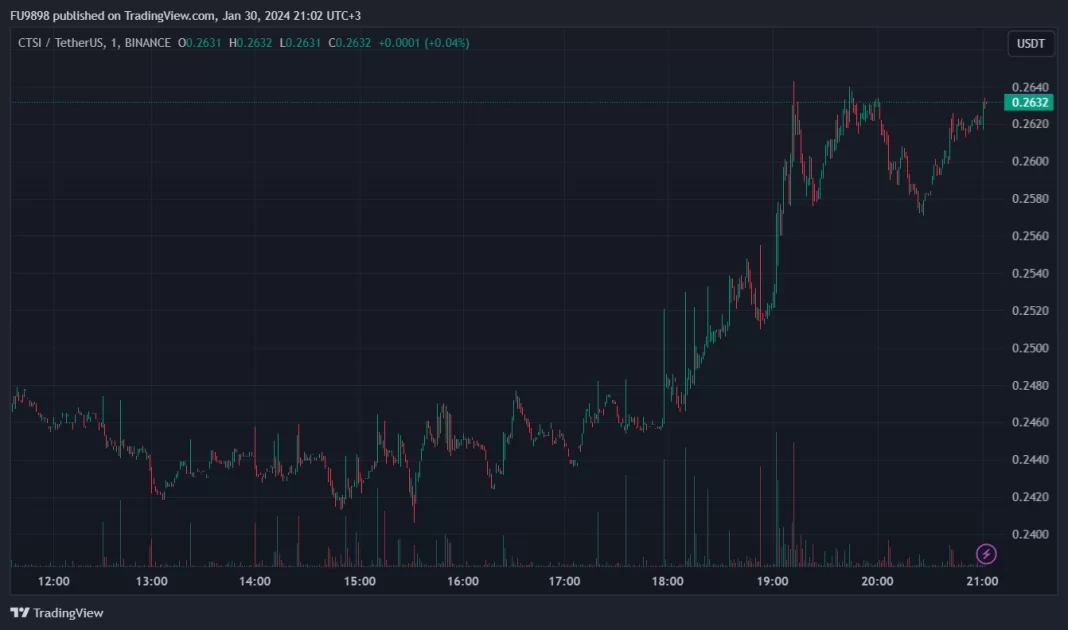Click the 15:00 label on time axis

[x=359, y=581]
